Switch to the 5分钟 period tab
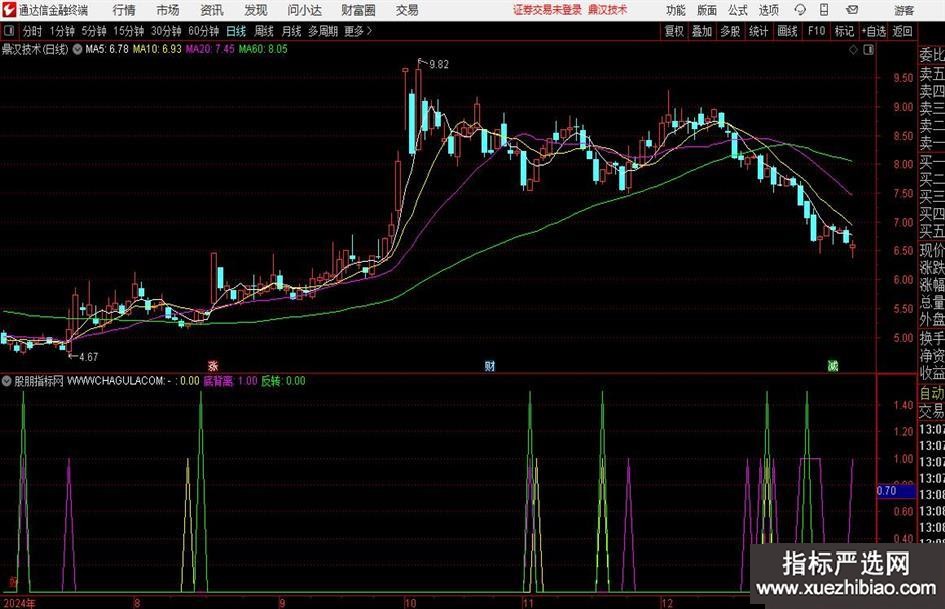Screen dimensions: 945x609 93,31
